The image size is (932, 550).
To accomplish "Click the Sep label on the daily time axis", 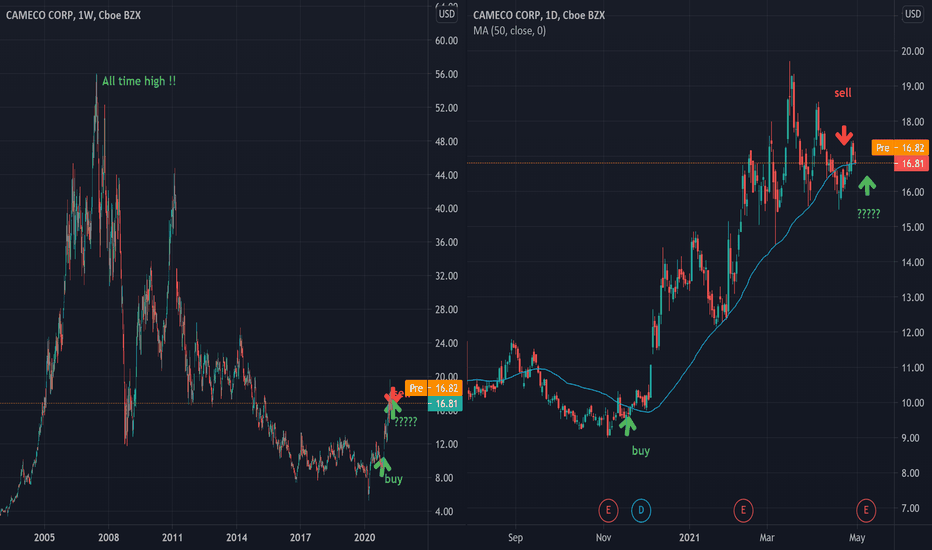I will click(515, 538).
